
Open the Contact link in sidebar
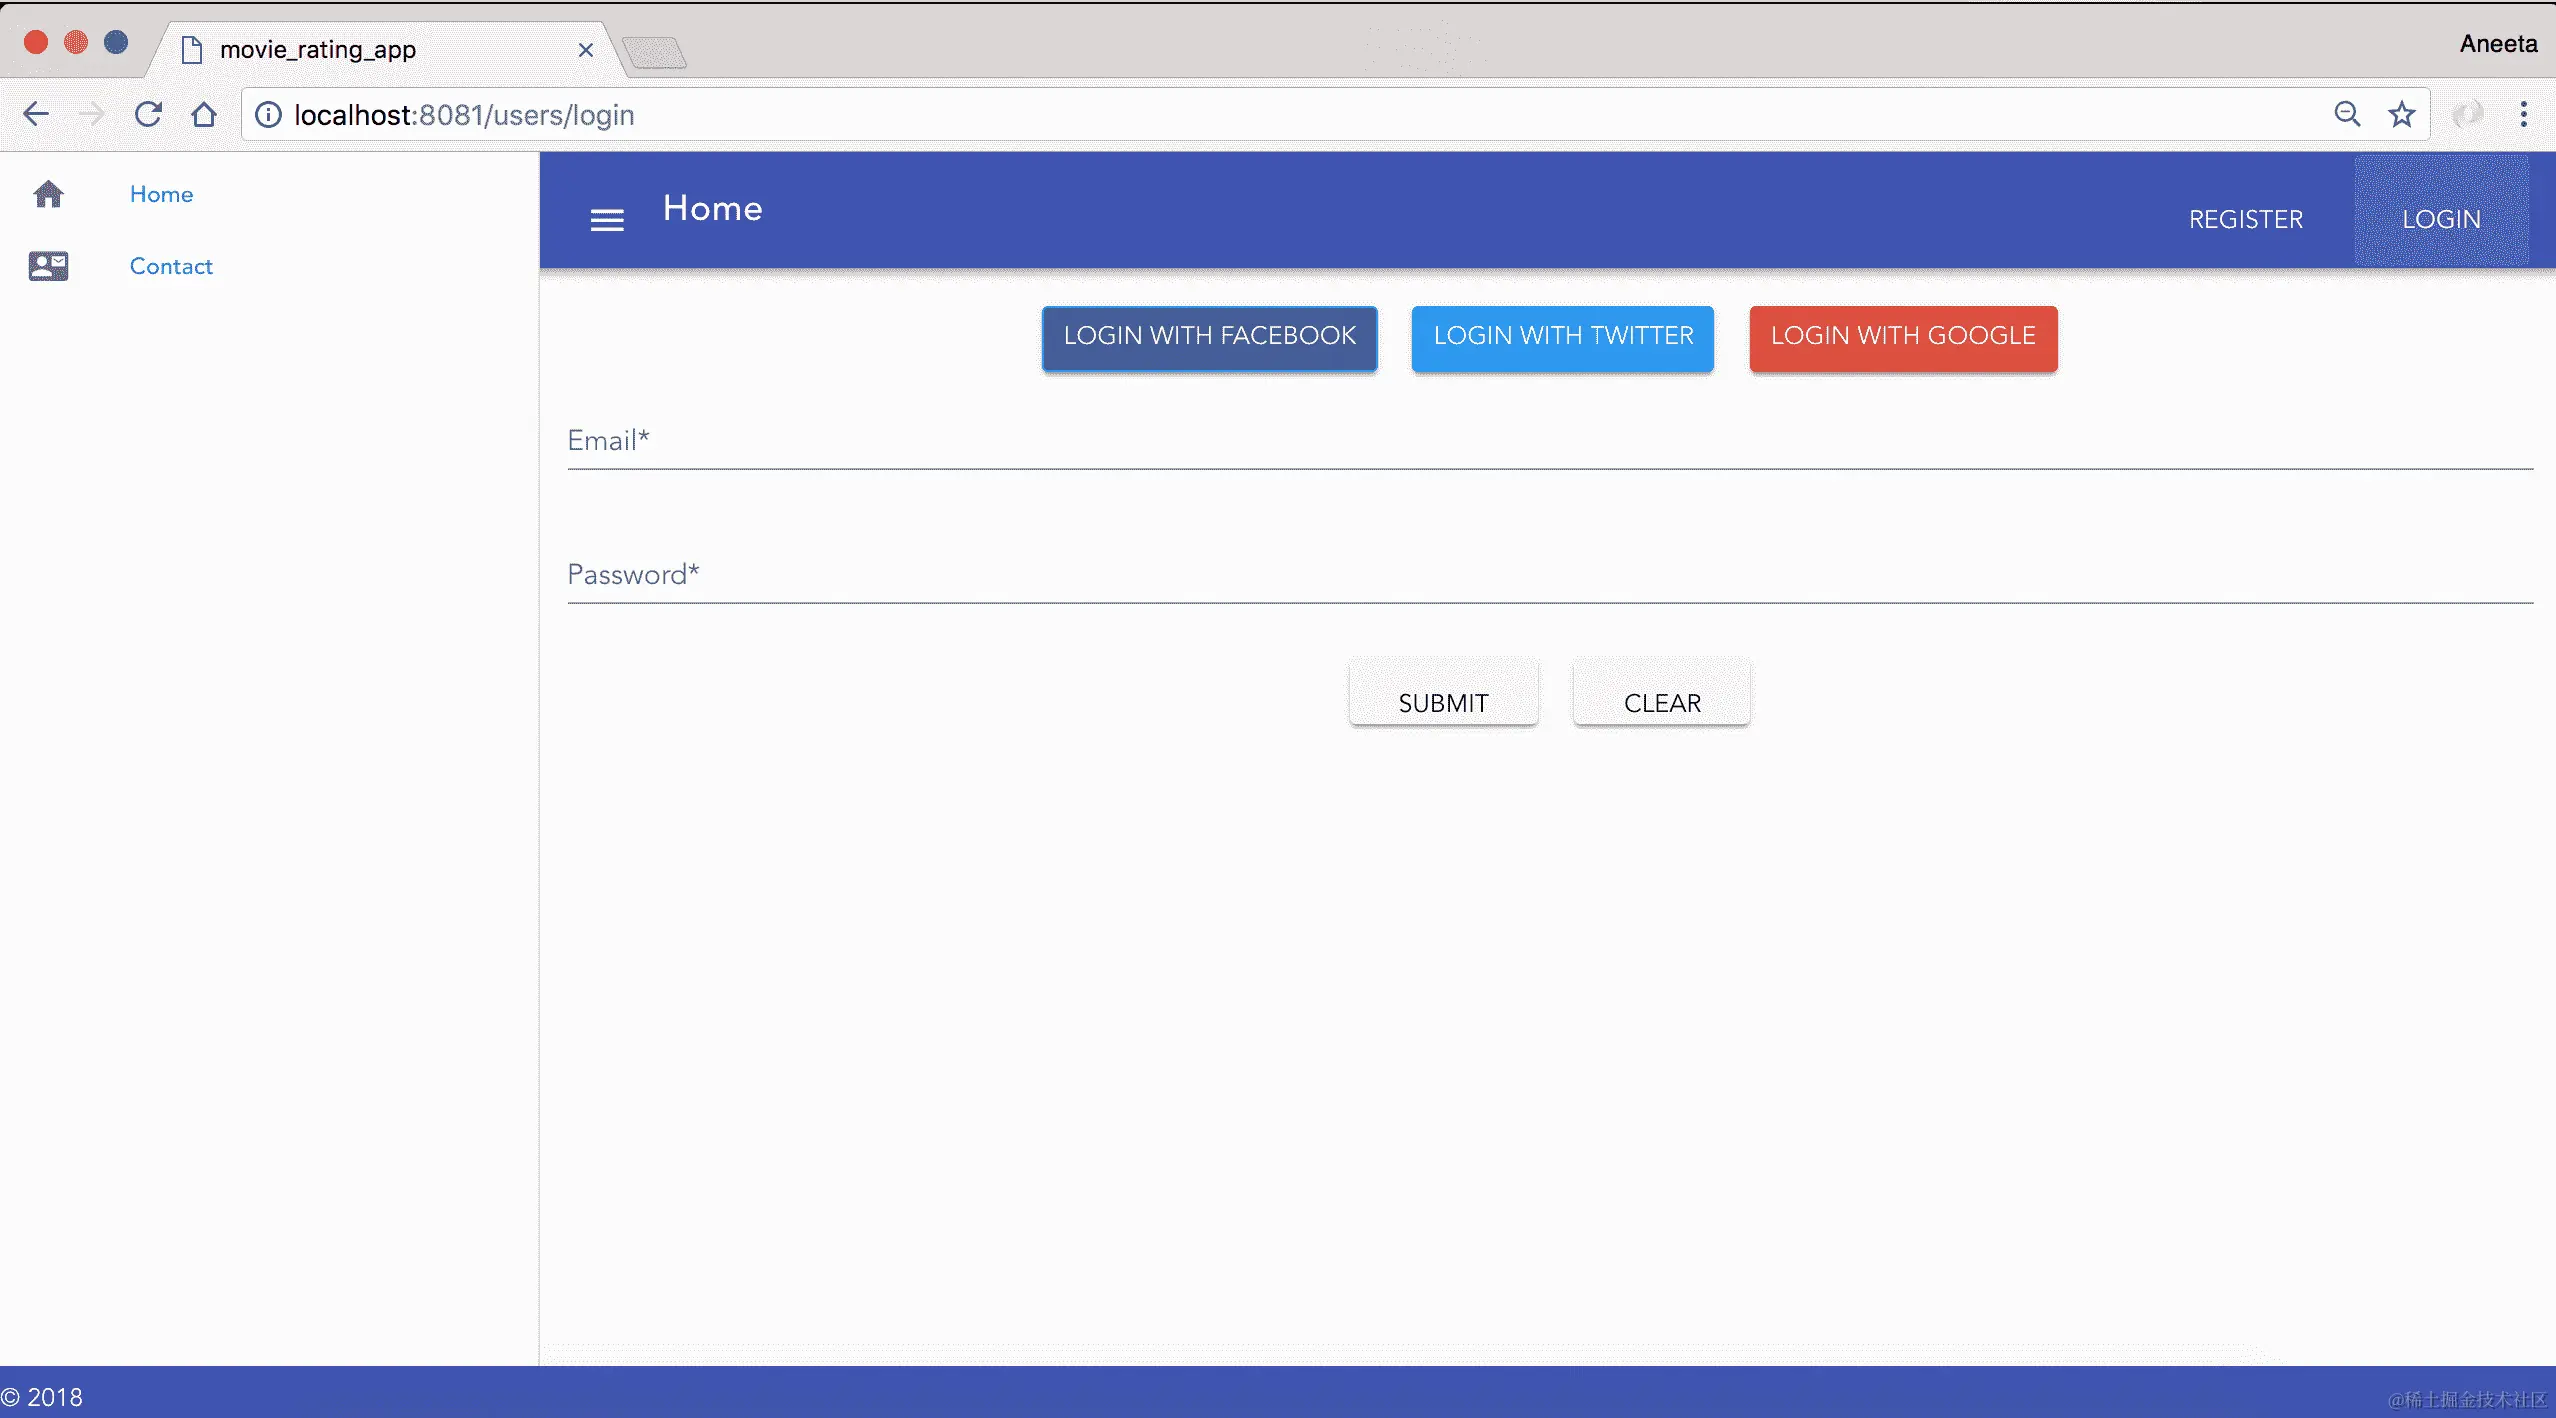click(171, 266)
